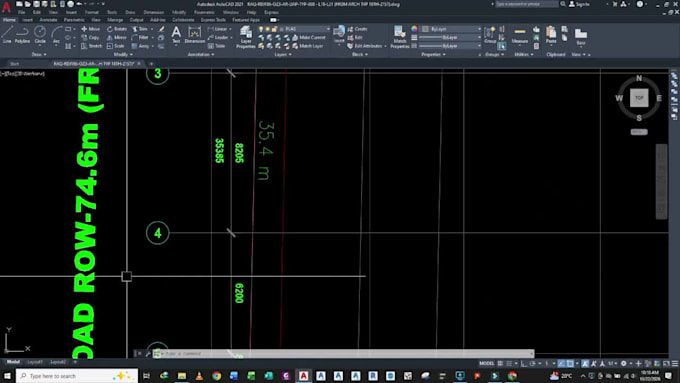Switch to the Start file tab
This screenshot has height=383, width=680.
[x=14, y=64]
